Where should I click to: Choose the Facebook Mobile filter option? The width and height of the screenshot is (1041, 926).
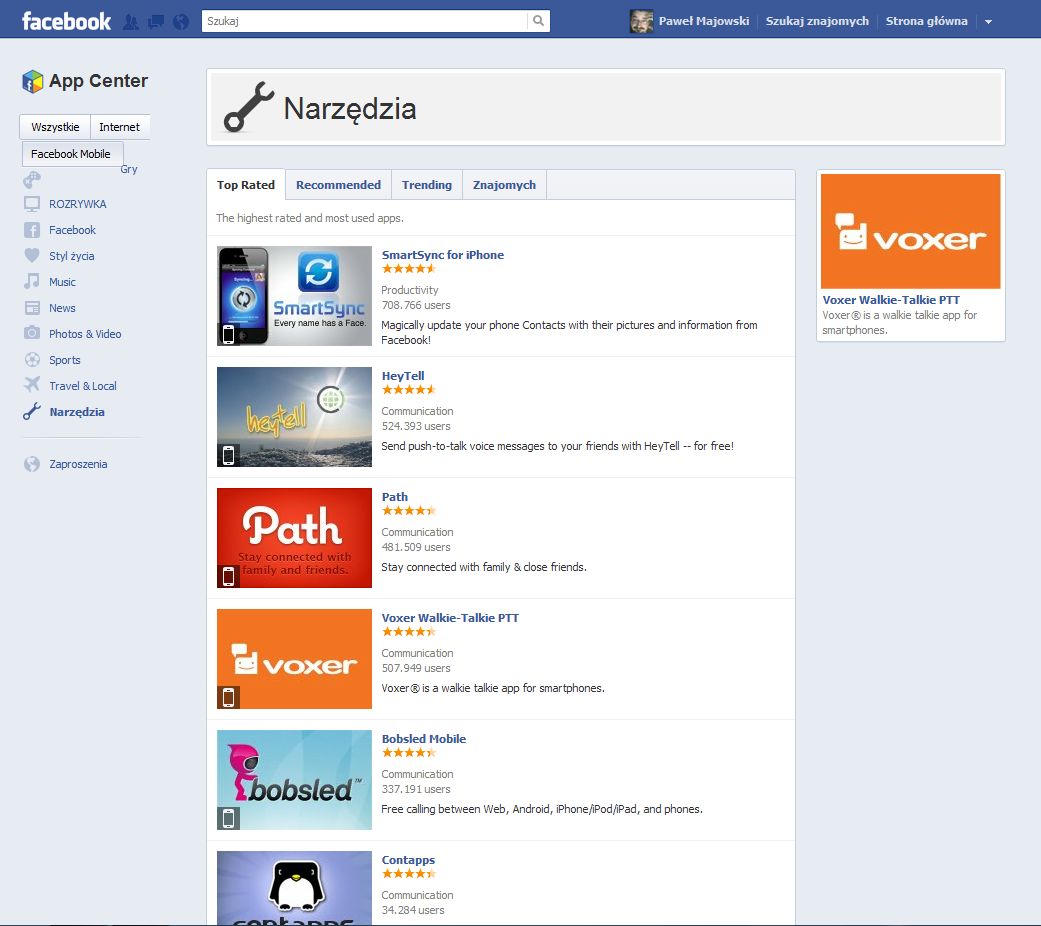click(x=71, y=154)
